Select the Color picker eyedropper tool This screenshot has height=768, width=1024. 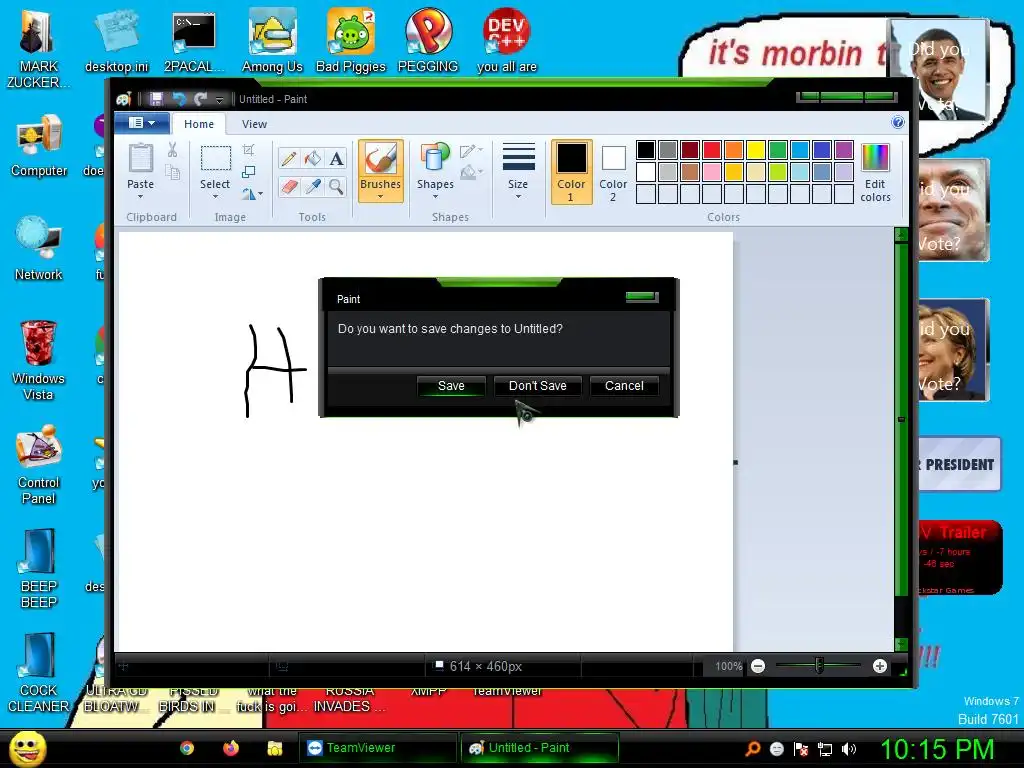[x=313, y=187]
